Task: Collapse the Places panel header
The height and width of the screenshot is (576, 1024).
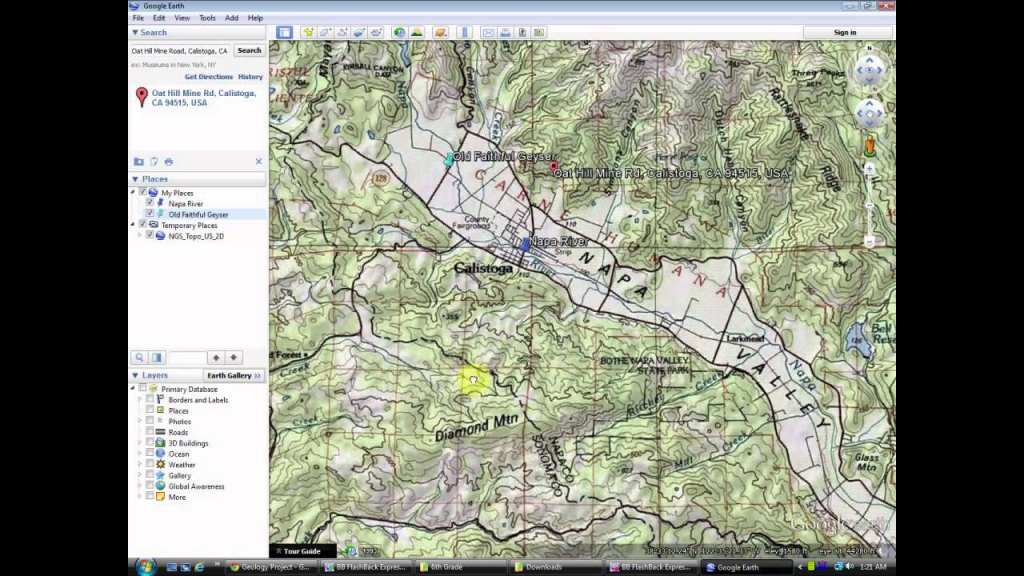Action: coord(135,179)
